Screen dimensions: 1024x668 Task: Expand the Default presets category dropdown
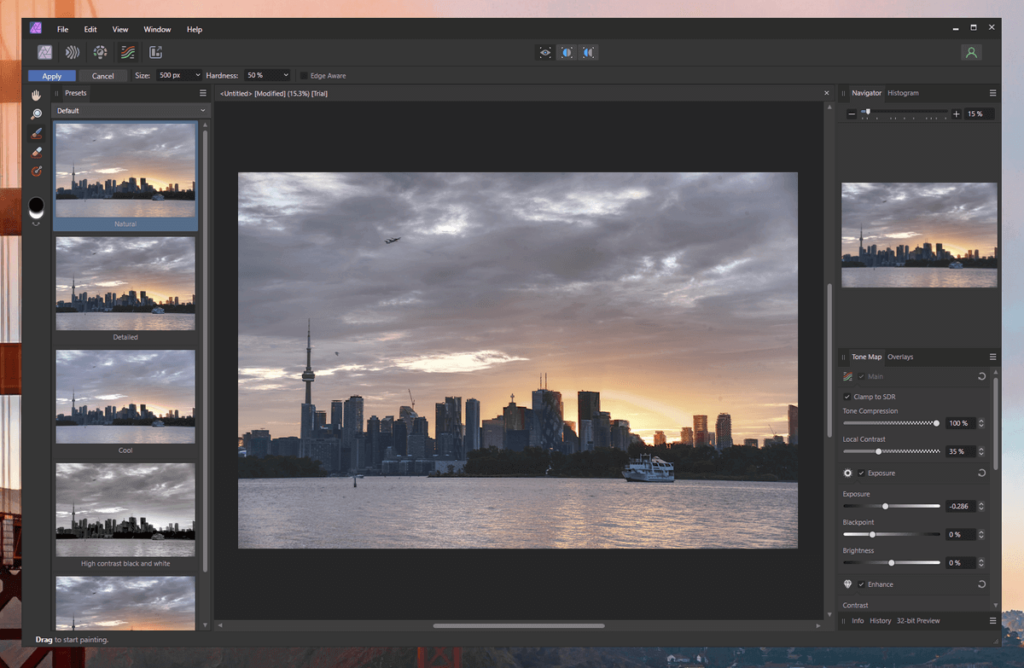(131, 110)
